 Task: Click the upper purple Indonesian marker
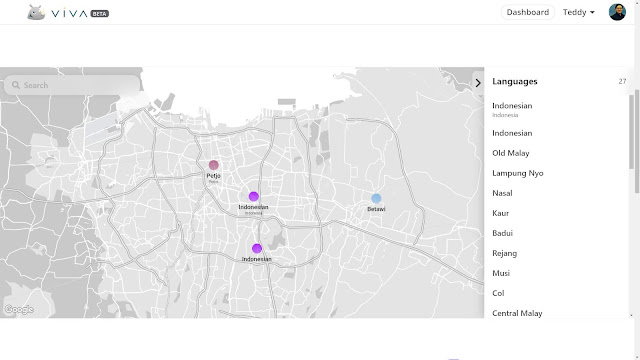click(253, 196)
